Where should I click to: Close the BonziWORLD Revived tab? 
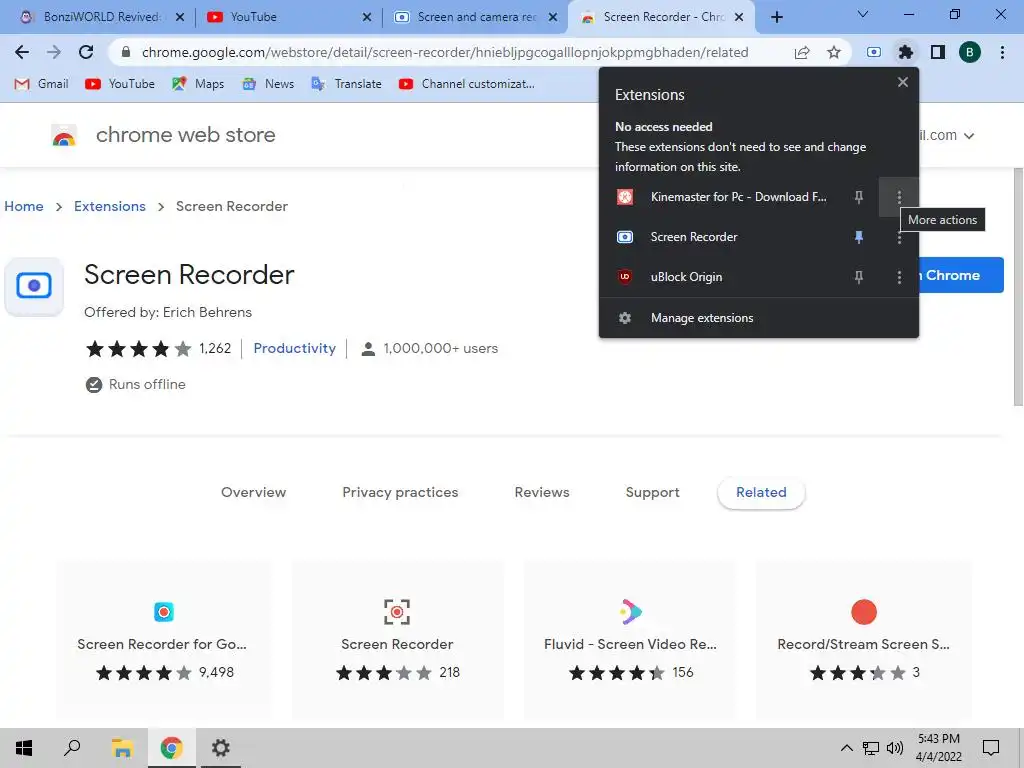point(180,17)
